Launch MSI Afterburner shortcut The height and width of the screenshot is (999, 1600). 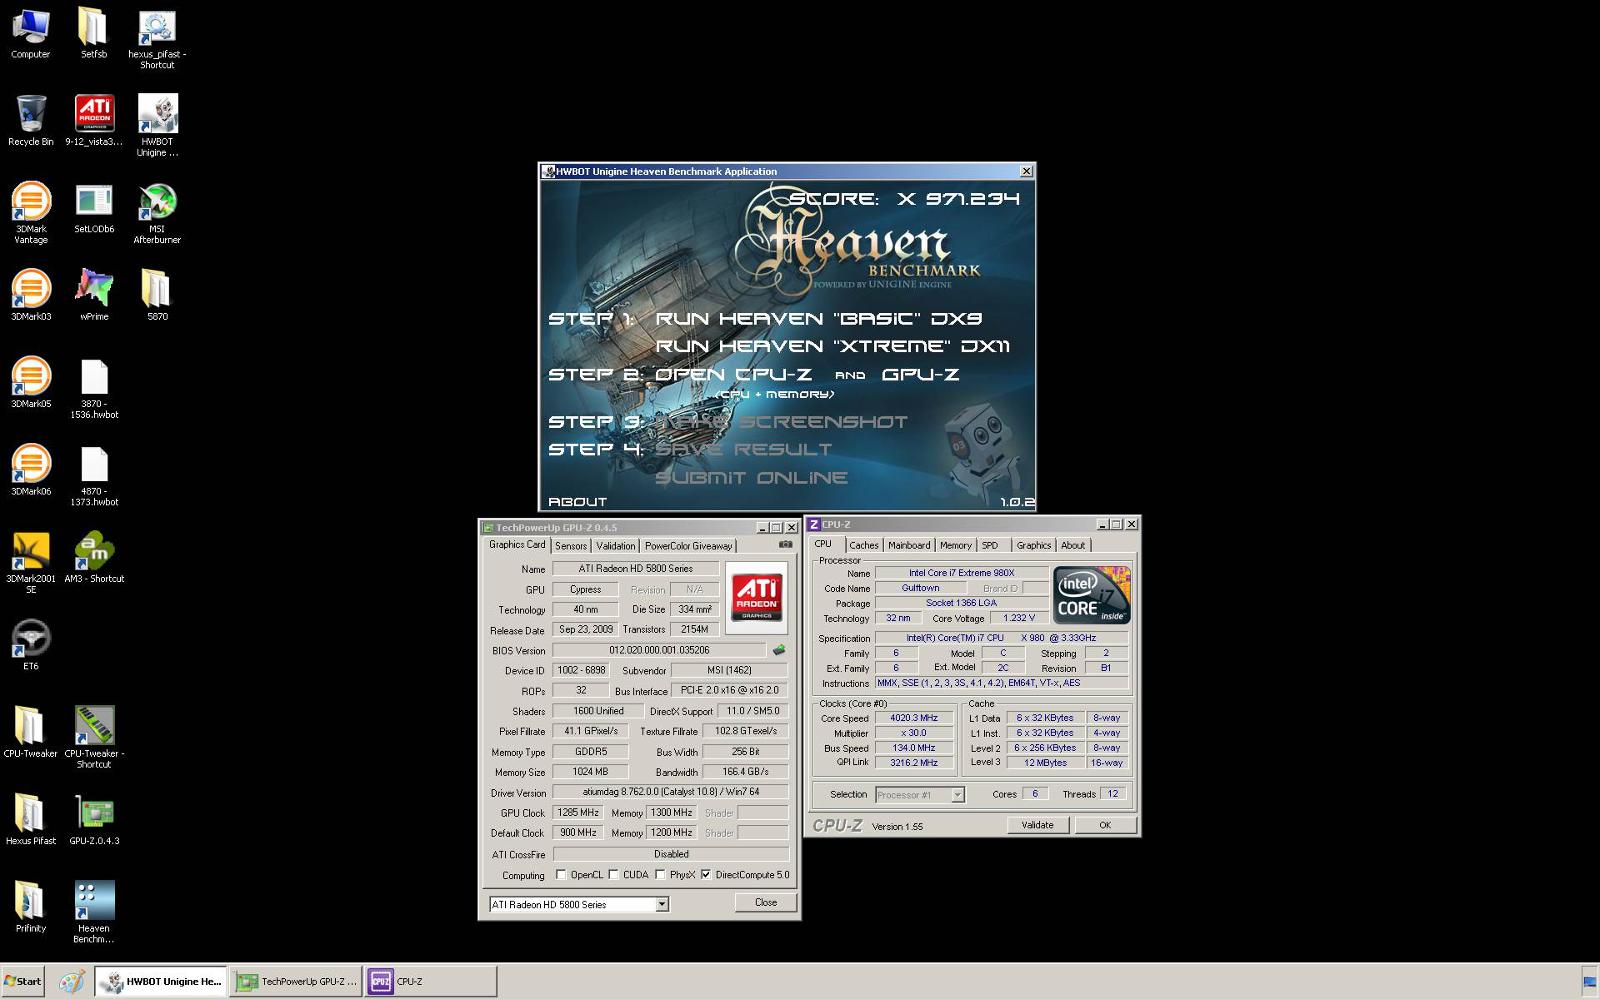point(157,212)
